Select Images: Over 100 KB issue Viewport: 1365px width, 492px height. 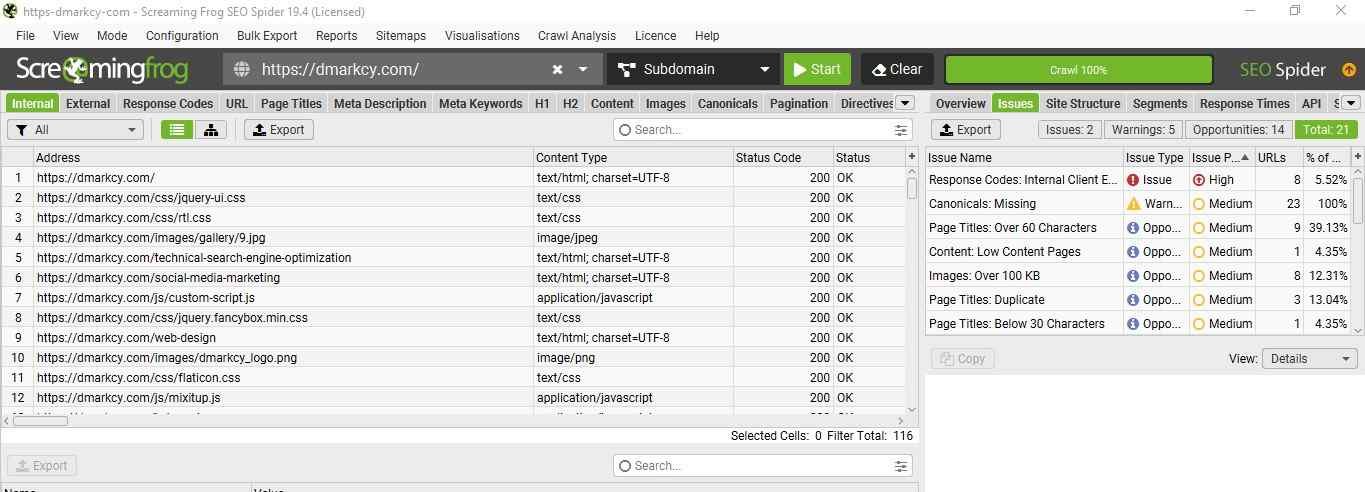tap(1138, 276)
